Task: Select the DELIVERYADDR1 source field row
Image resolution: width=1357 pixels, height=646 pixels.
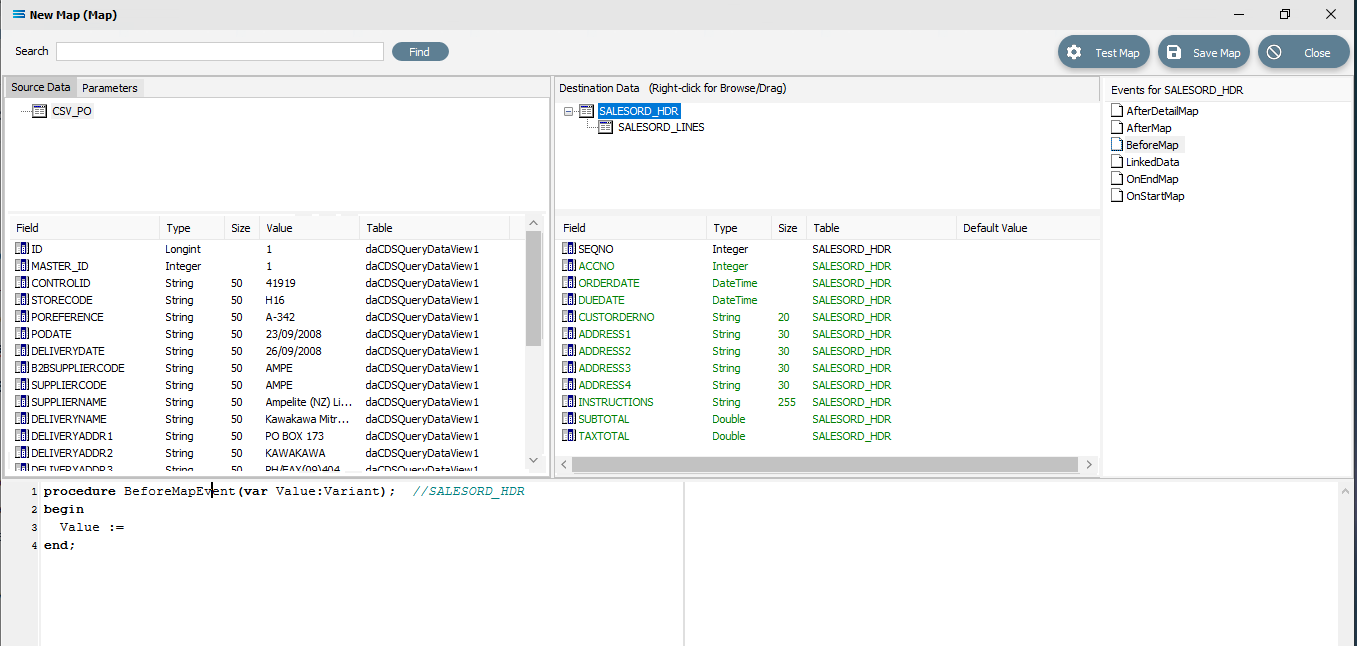Action: click(x=267, y=436)
